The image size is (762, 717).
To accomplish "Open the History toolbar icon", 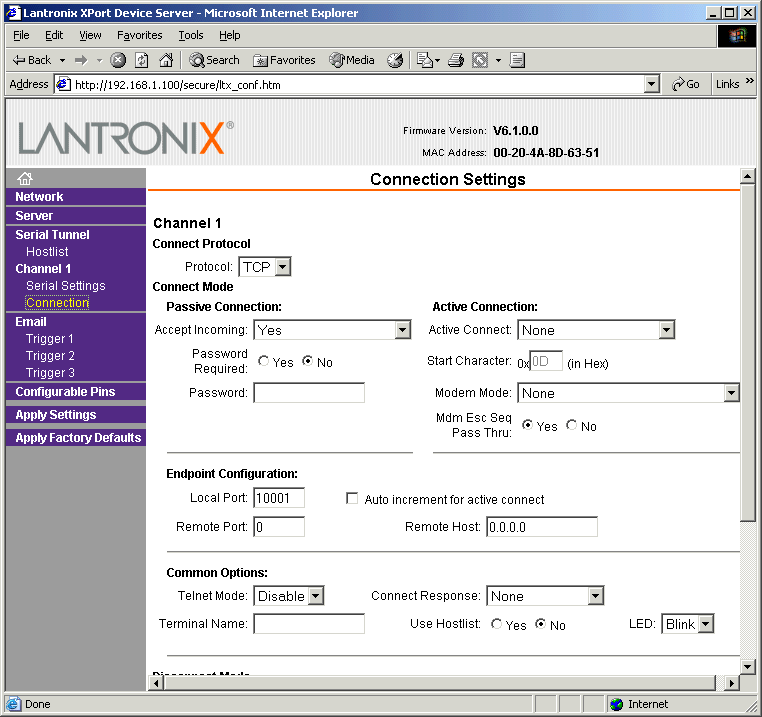I will click(395, 60).
